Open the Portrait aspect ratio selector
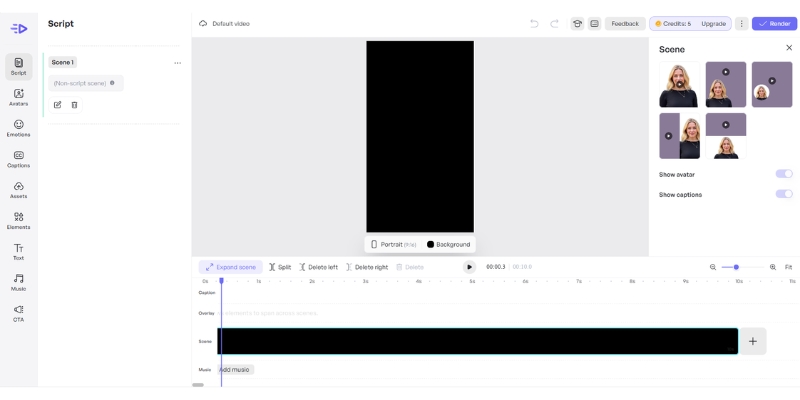 [393, 244]
